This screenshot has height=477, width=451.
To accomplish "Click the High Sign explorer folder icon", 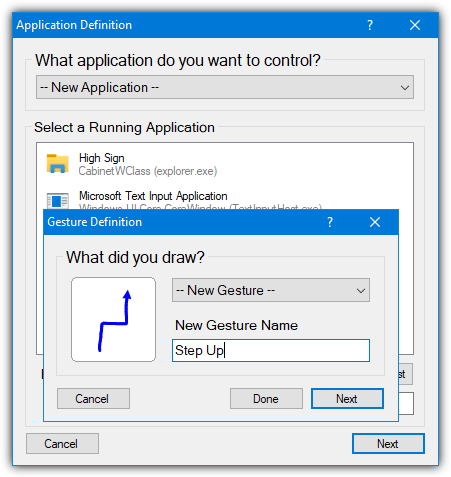I will [x=58, y=163].
